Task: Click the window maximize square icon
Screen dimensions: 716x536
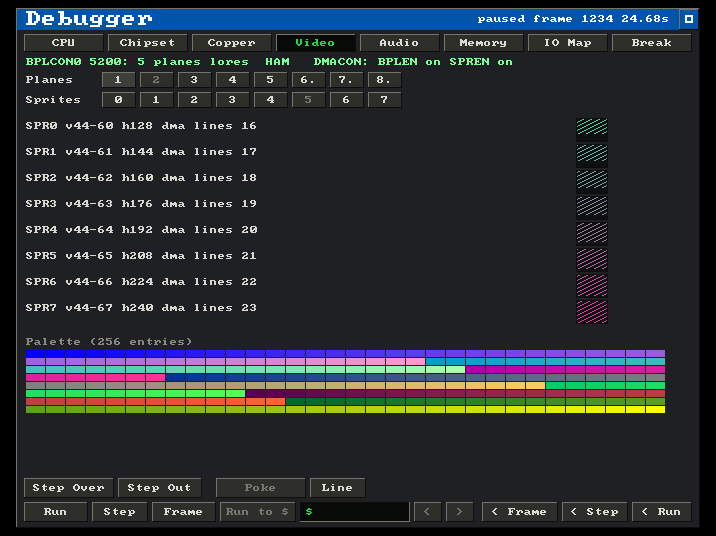Action: coord(689,19)
